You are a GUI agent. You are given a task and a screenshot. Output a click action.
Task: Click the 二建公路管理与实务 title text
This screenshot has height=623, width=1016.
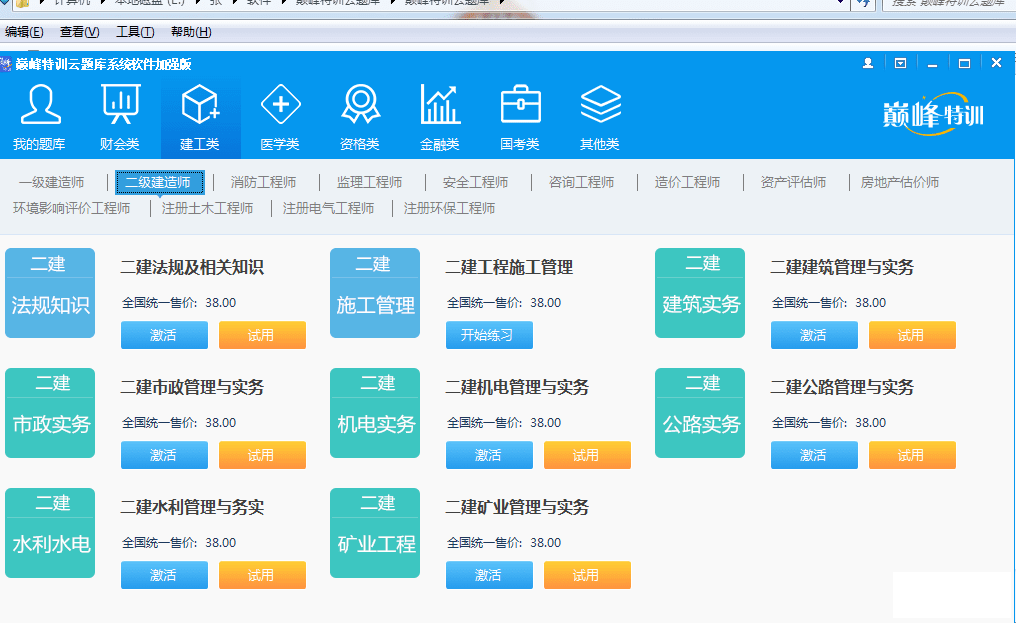click(842, 387)
